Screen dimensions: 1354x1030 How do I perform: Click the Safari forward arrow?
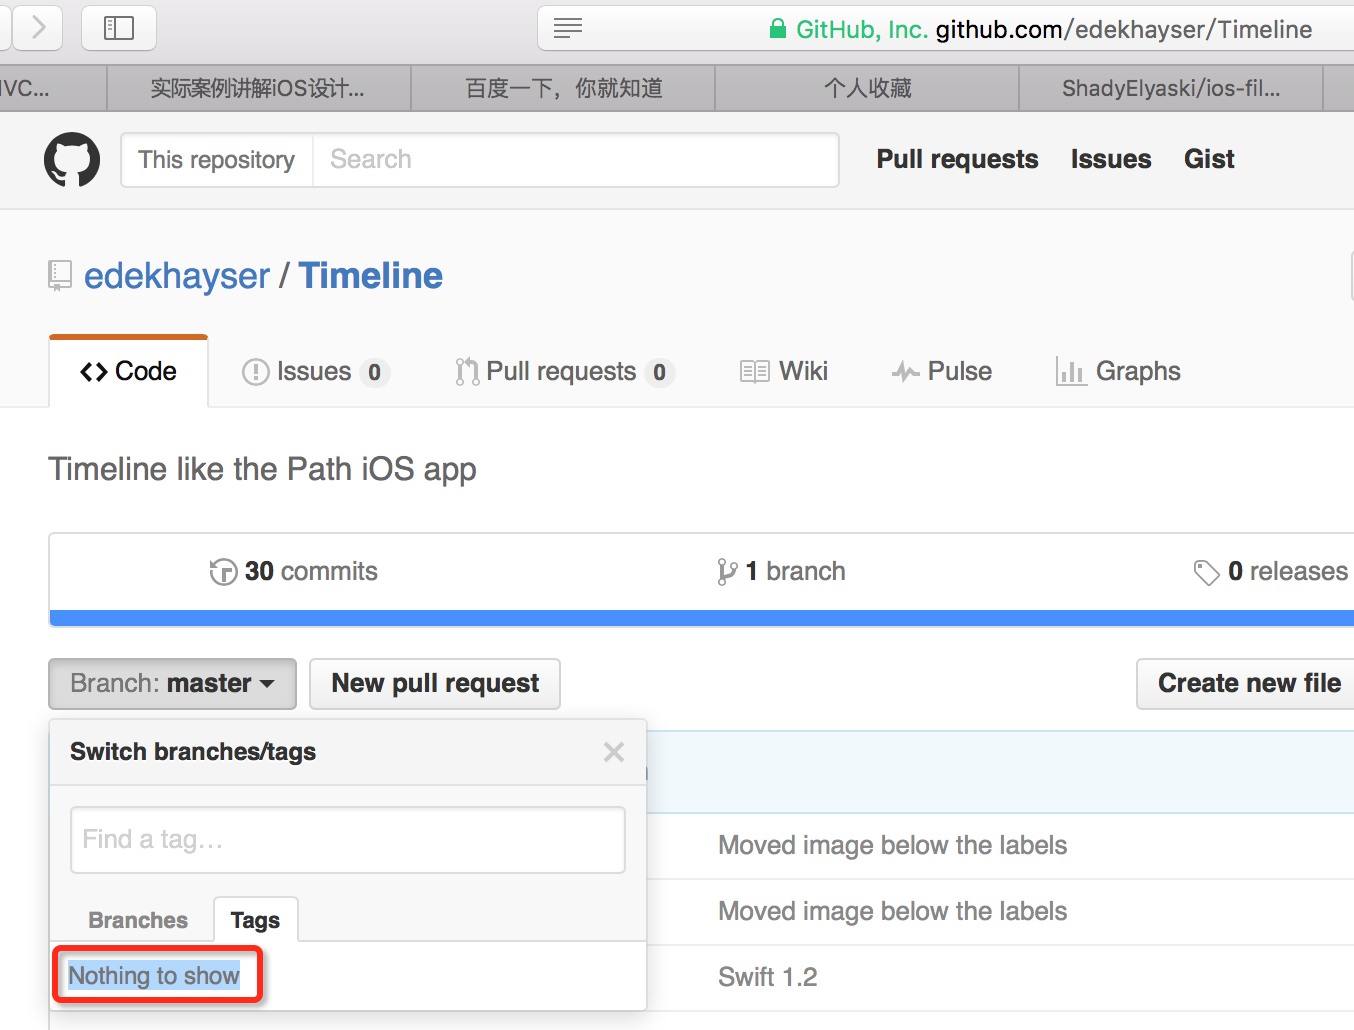point(38,27)
